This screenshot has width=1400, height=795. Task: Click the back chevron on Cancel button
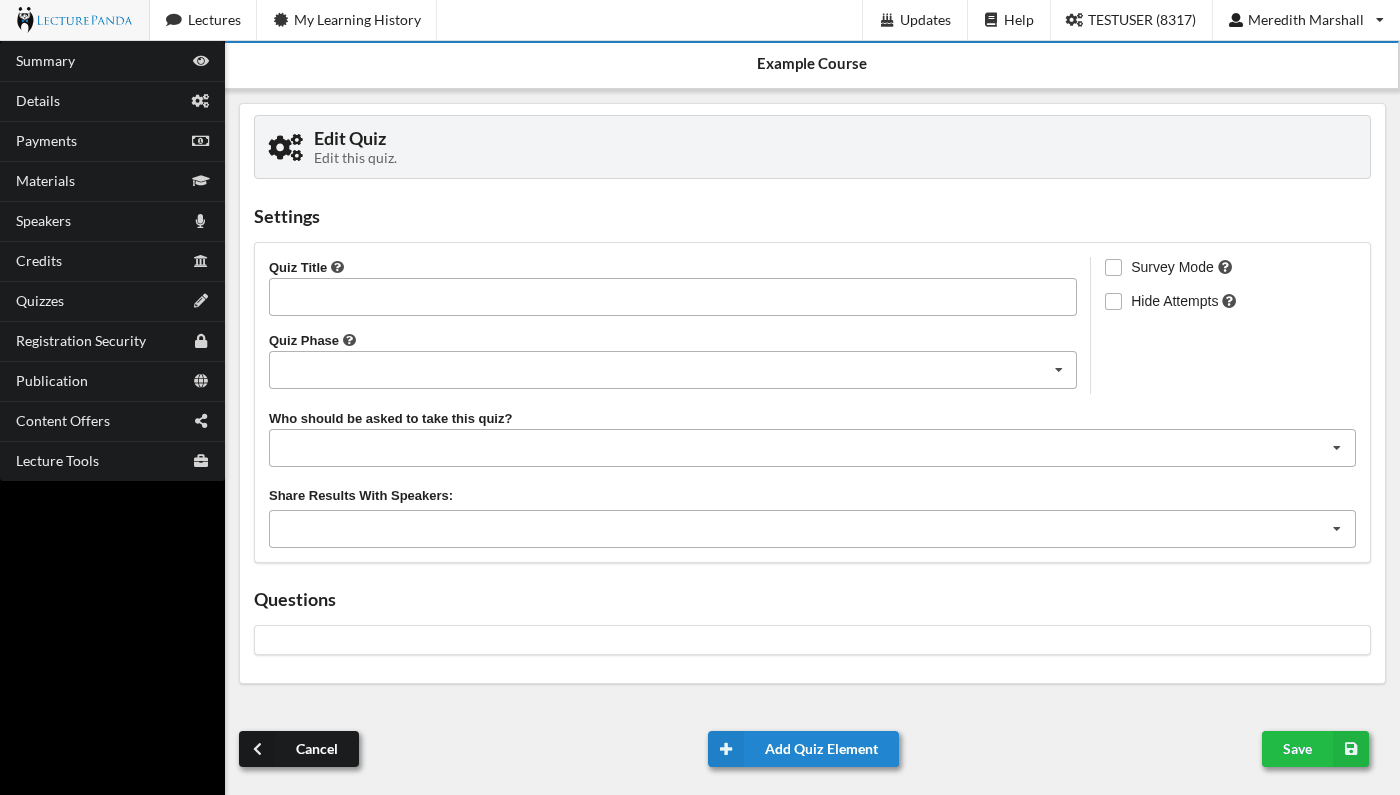[x=258, y=749]
